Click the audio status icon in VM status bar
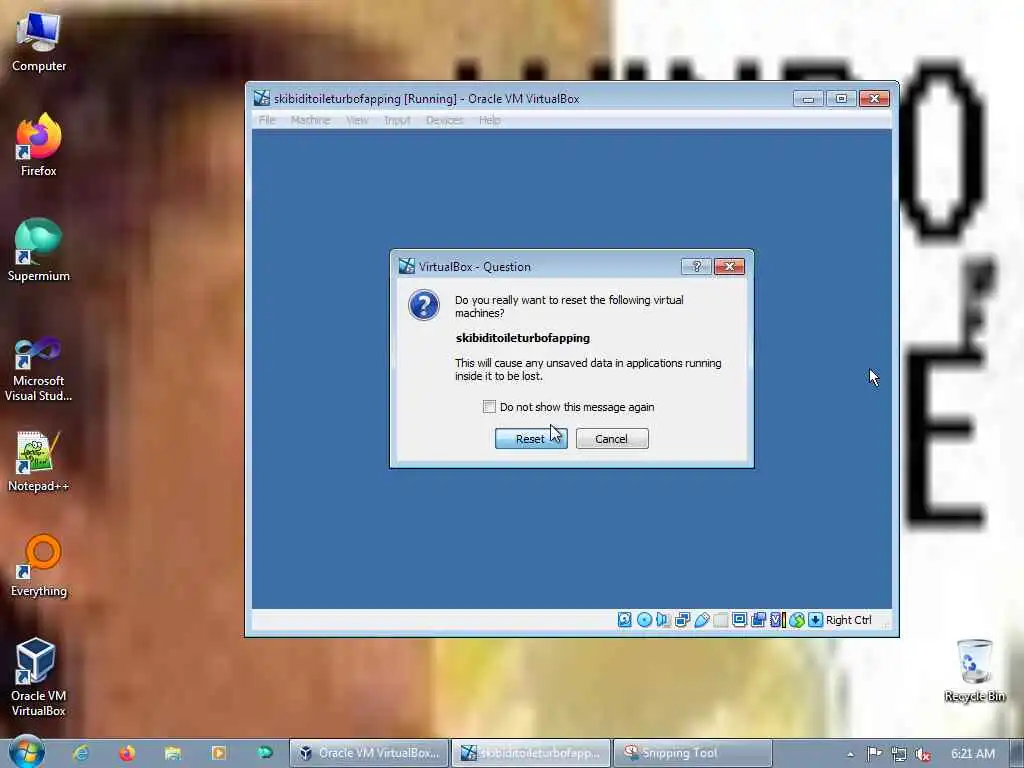 [663, 620]
